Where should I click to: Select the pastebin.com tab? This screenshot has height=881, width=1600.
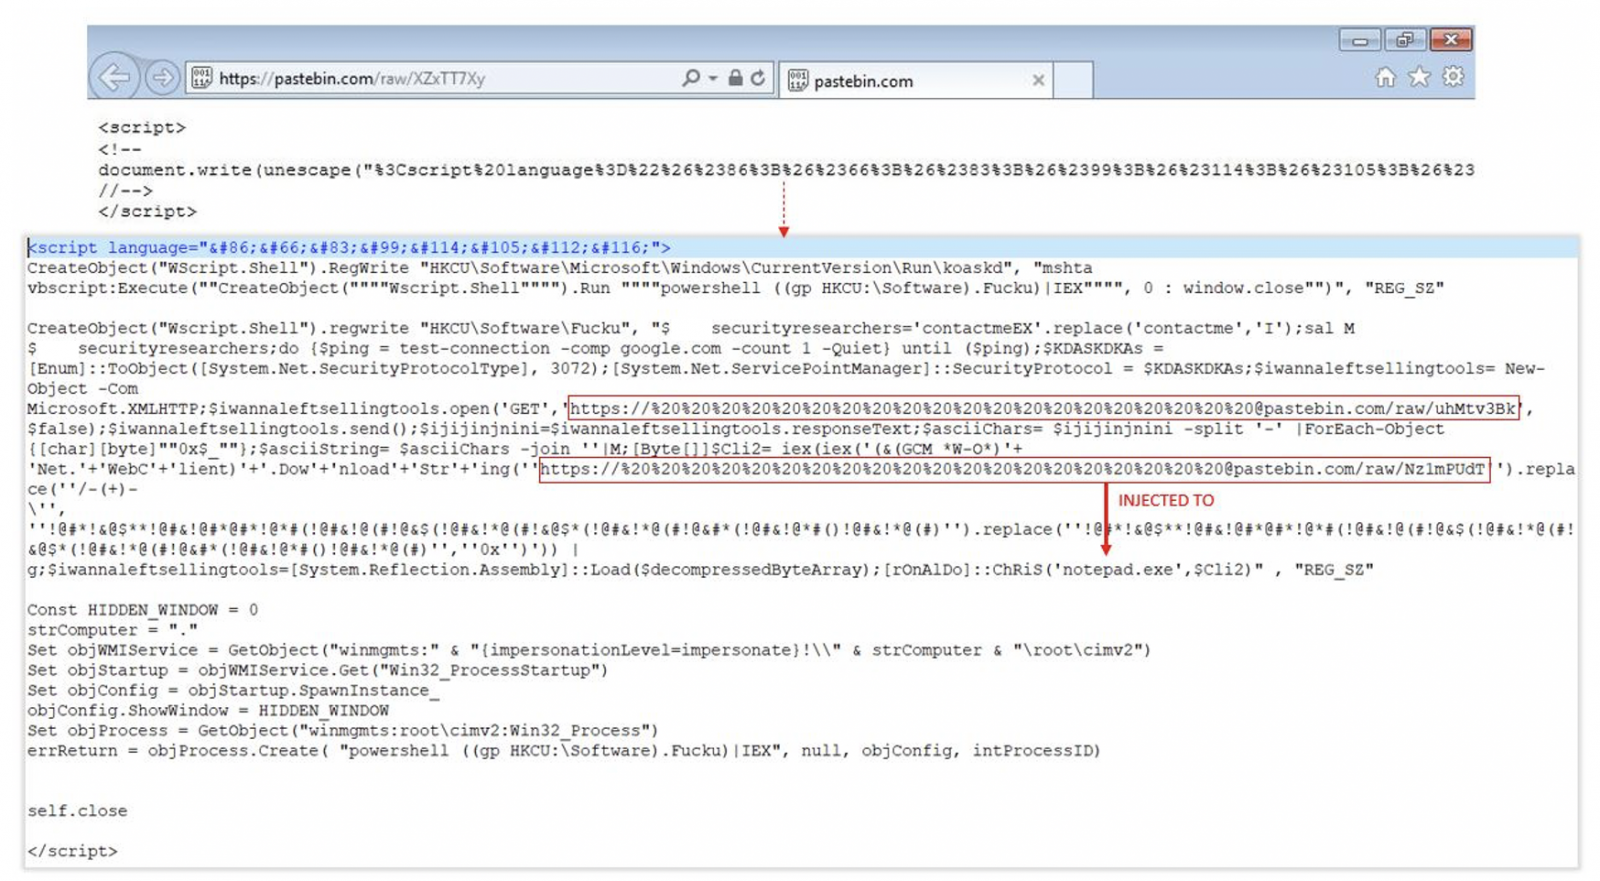[915, 80]
